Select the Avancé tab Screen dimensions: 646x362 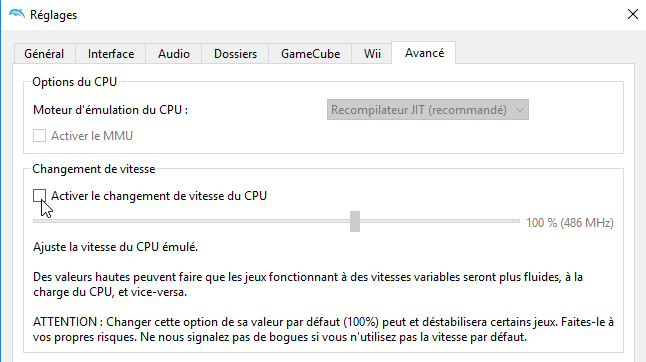tap(424, 53)
